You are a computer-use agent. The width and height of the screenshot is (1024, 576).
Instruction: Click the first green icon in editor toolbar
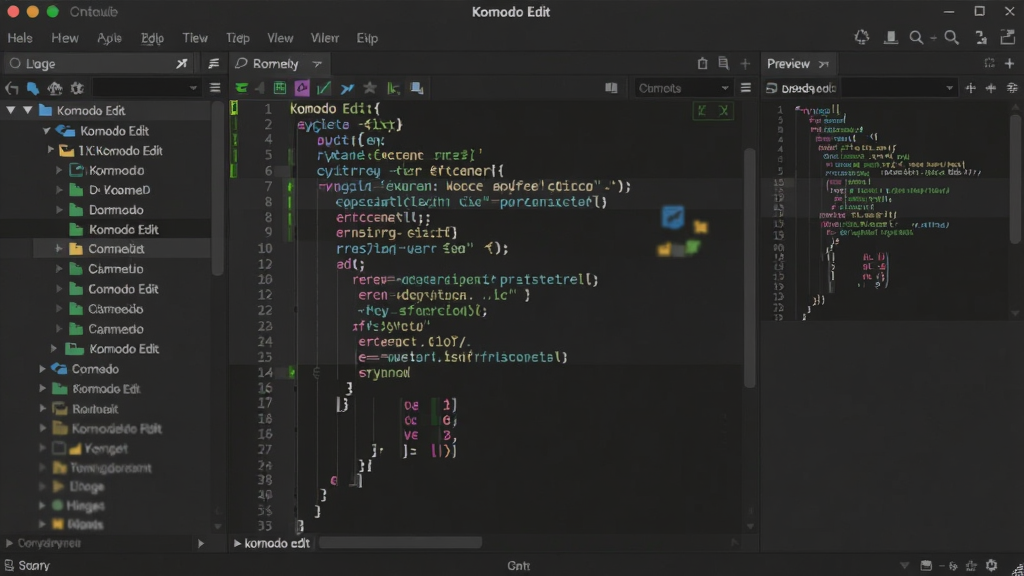pyautogui.click(x=242, y=88)
